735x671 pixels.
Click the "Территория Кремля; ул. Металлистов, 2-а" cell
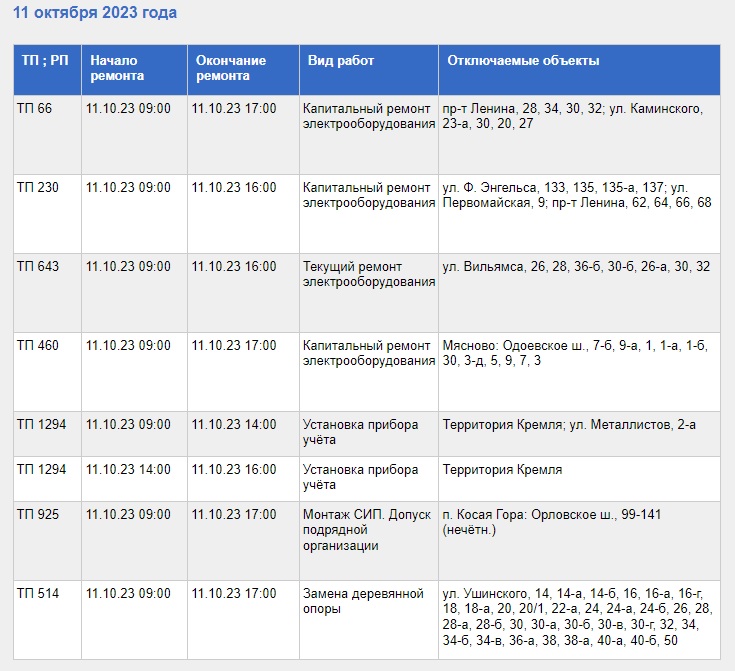point(569,425)
